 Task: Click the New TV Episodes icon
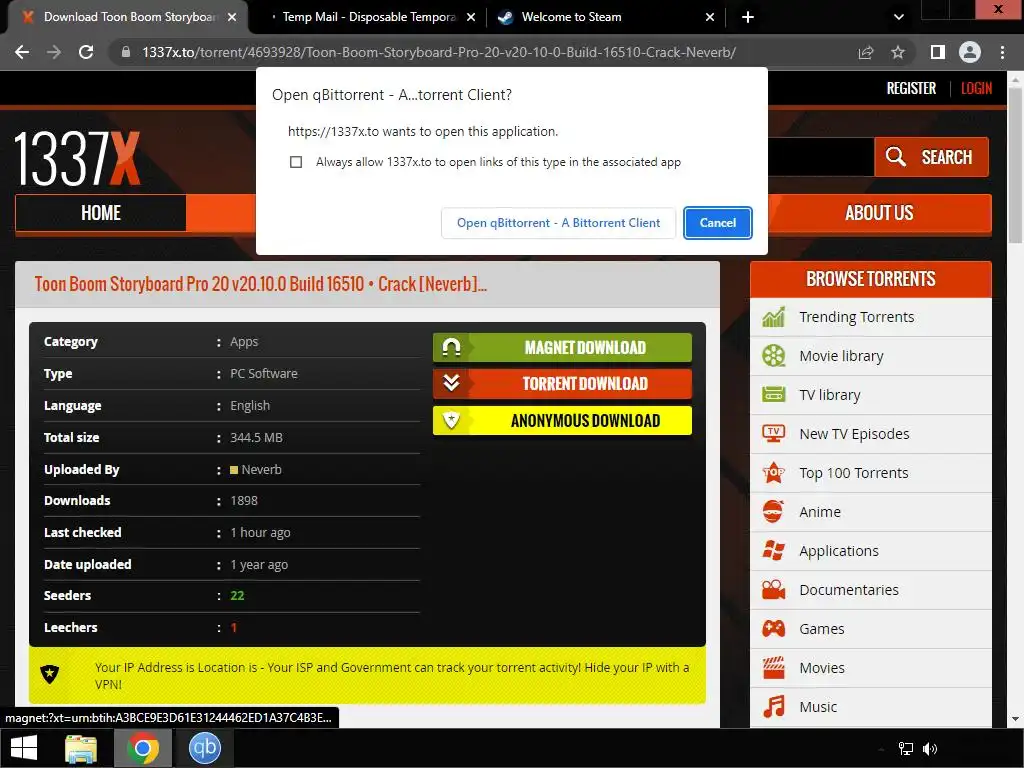[x=774, y=434]
